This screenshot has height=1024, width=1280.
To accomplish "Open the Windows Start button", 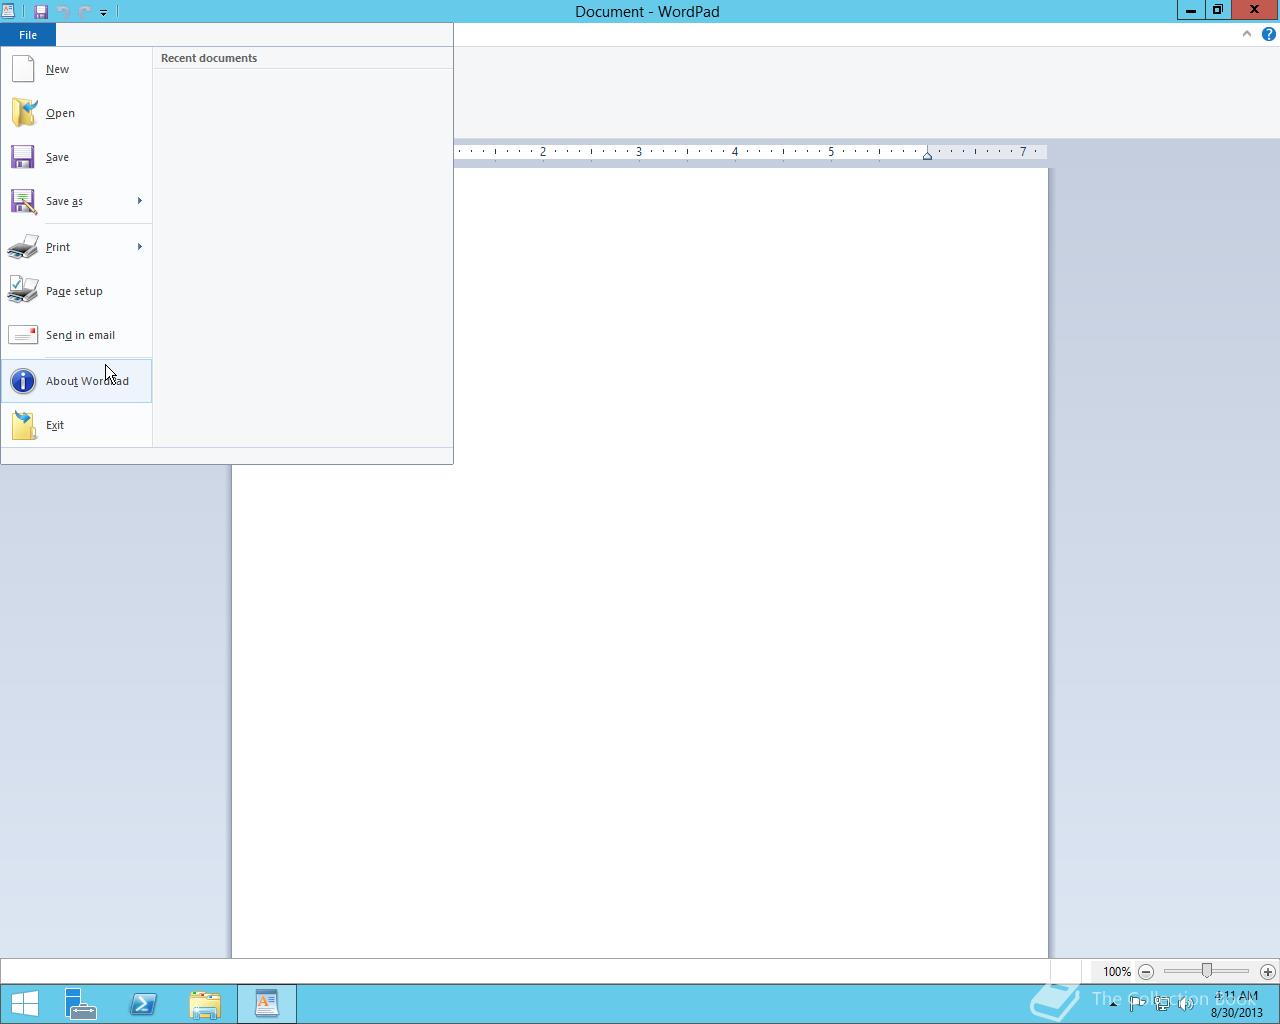I will [24, 1004].
